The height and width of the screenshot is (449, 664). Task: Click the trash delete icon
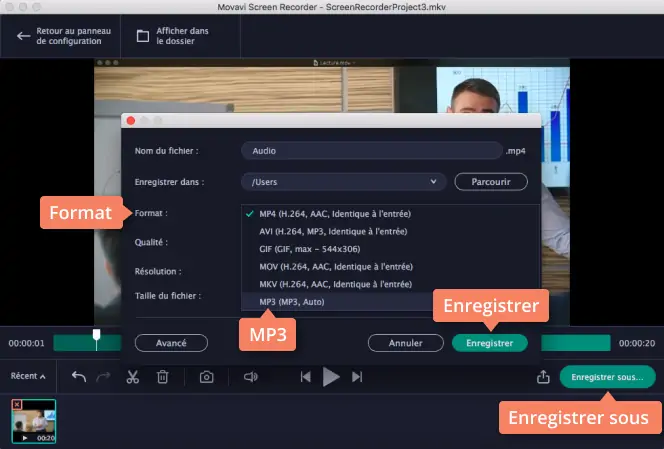pyautogui.click(x=163, y=377)
